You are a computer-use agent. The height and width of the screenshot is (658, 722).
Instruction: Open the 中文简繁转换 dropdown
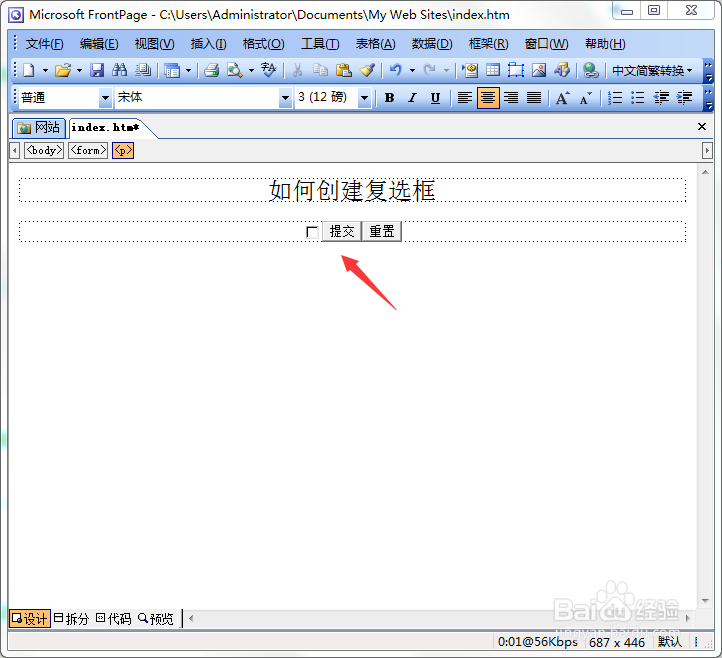coord(652,70)
